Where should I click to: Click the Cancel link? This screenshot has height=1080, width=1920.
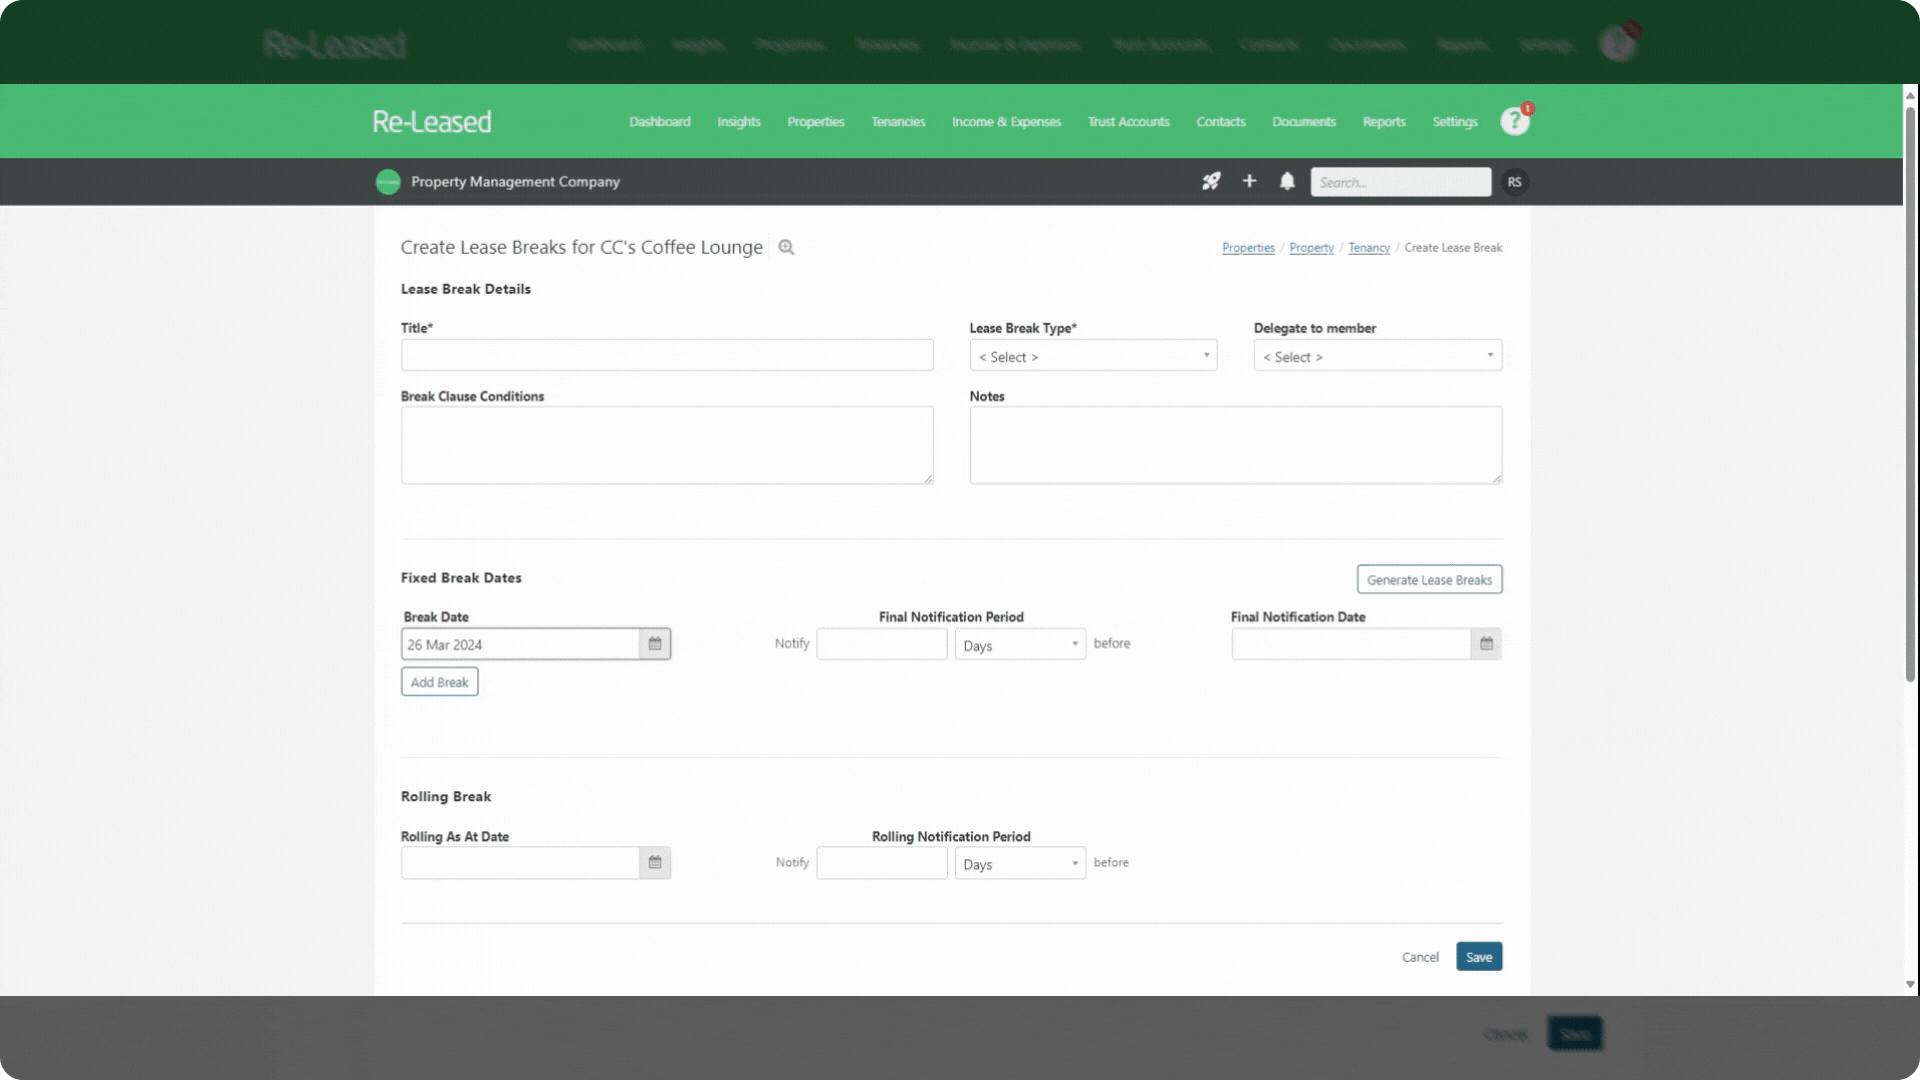(x=1419, y=957)
